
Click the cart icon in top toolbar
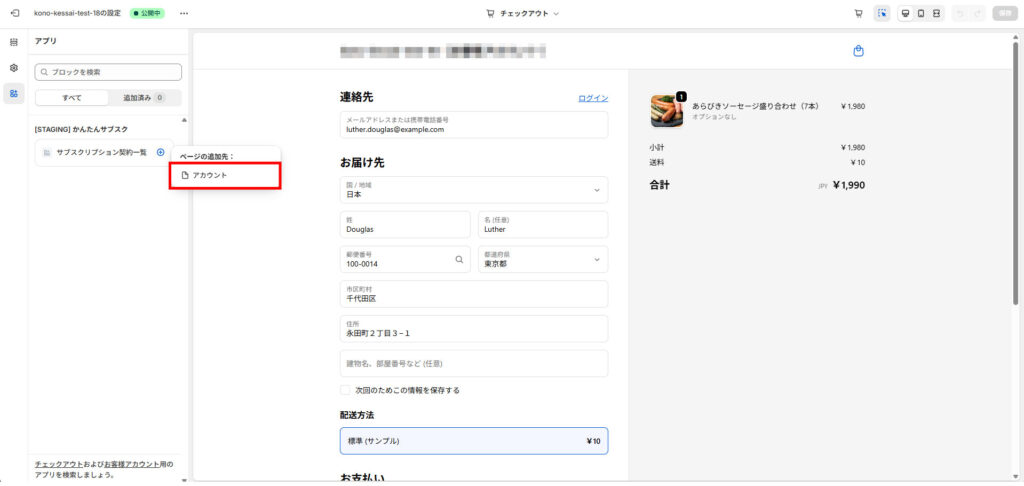(x=858, y=14)
